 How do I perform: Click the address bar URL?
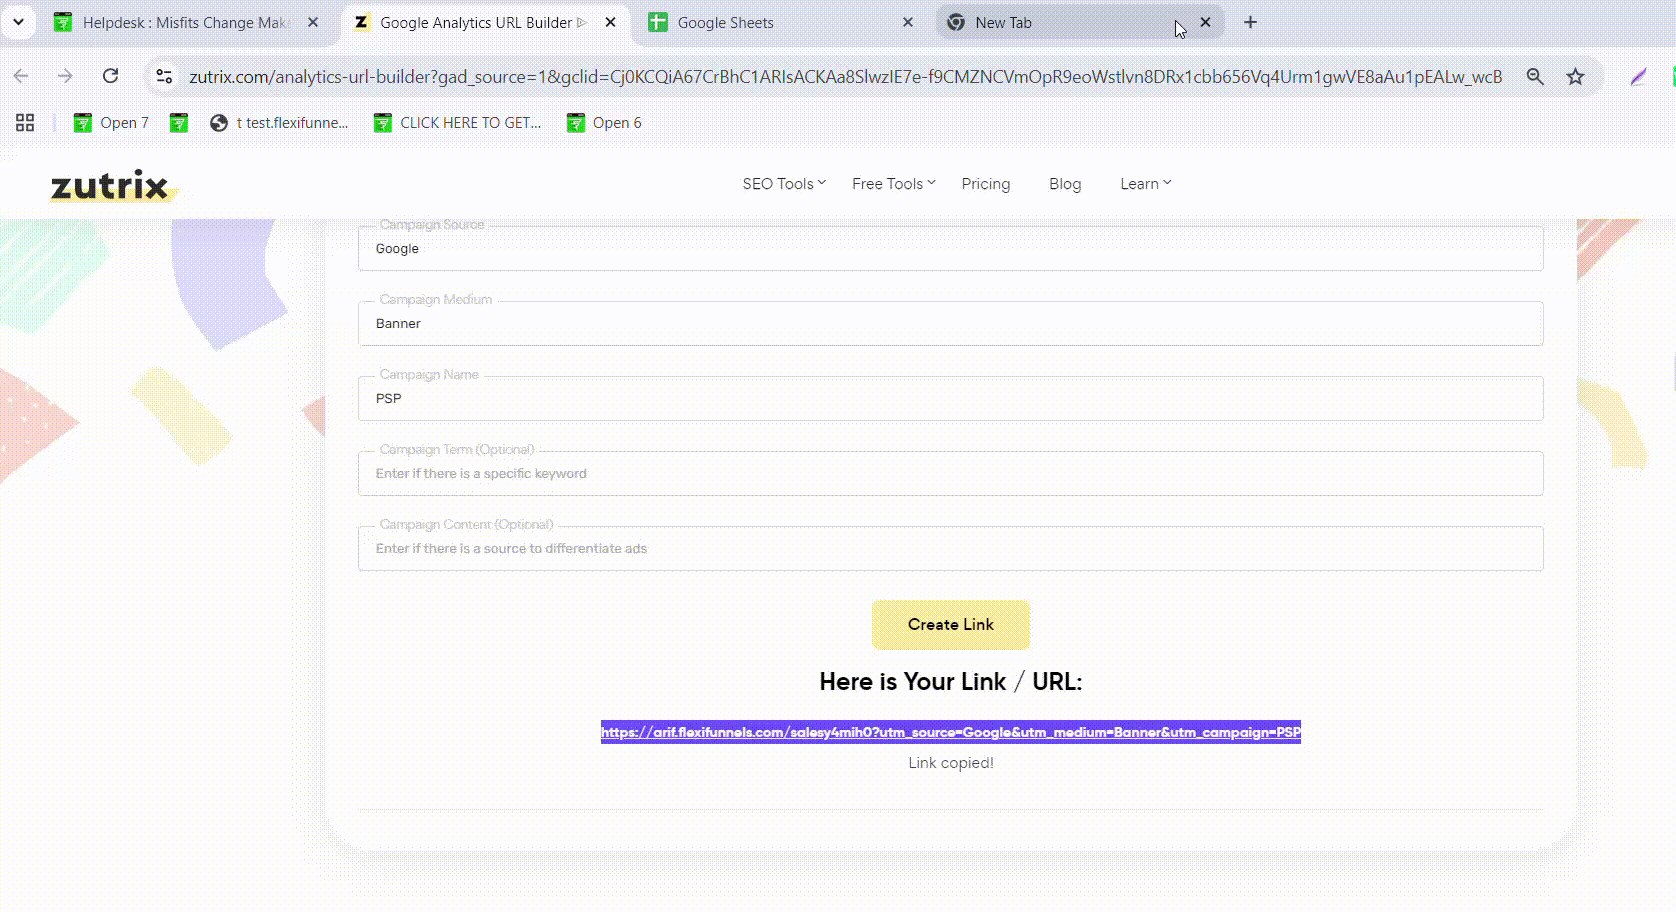845,77
